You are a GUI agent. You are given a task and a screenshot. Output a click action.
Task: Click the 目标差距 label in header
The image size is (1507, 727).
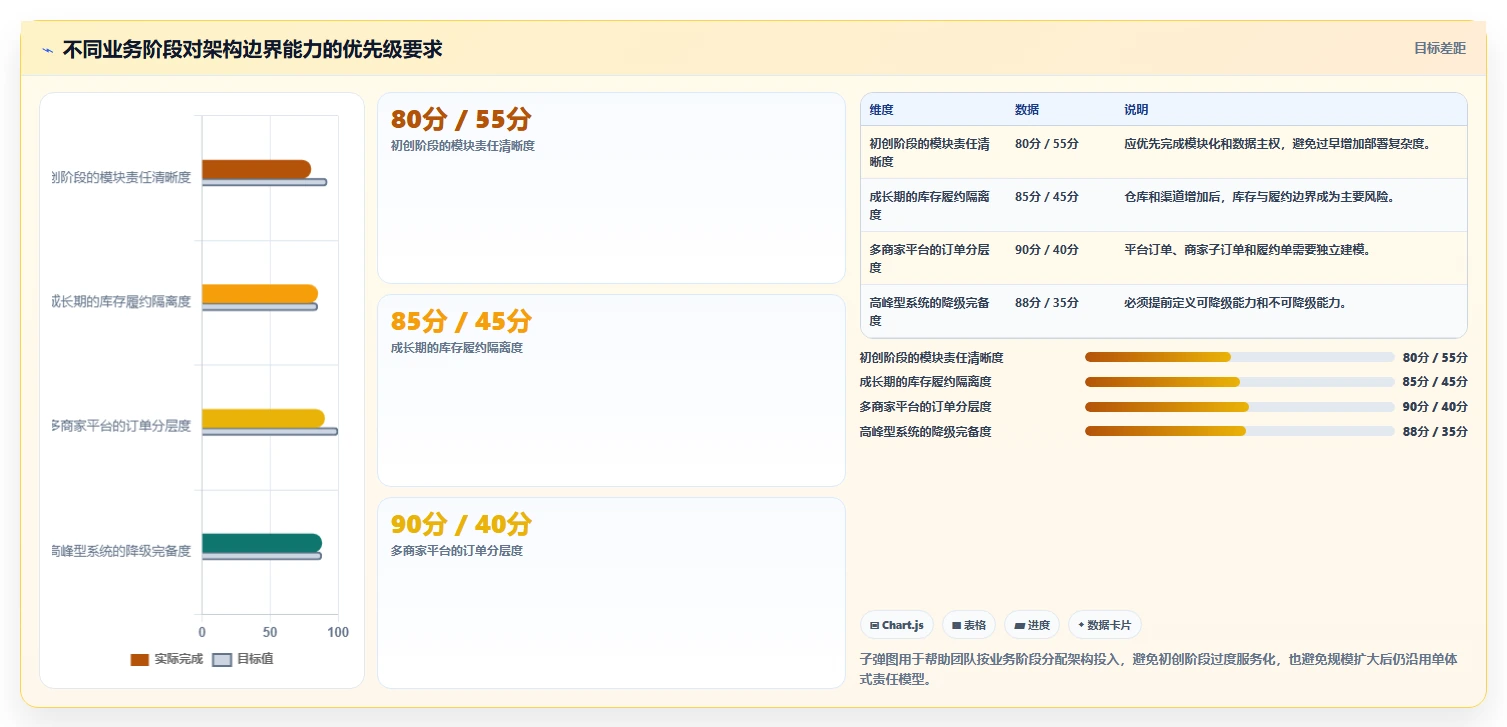(x=1439, y=48)
